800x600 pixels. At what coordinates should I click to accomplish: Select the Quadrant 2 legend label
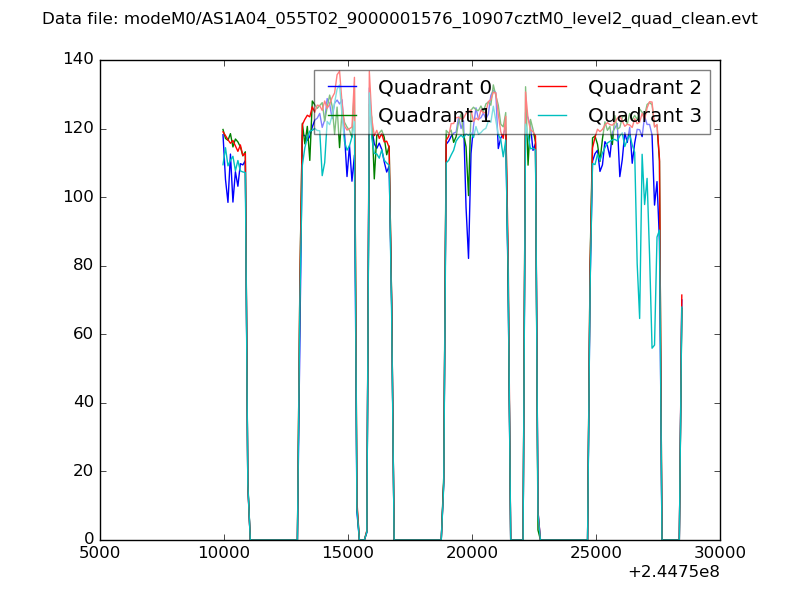click(644, 87)
